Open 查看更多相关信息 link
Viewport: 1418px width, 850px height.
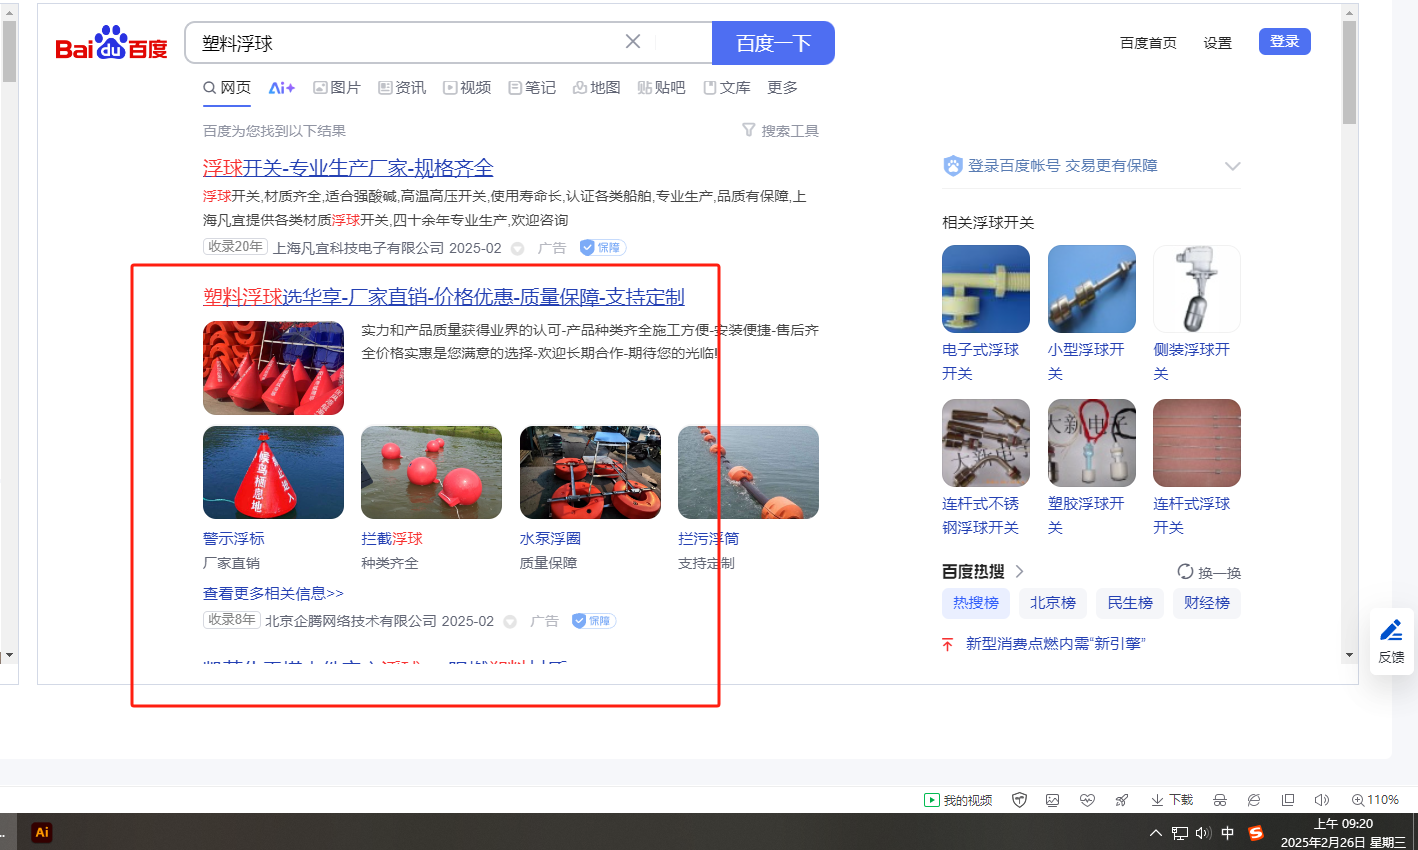pos(273,594)
